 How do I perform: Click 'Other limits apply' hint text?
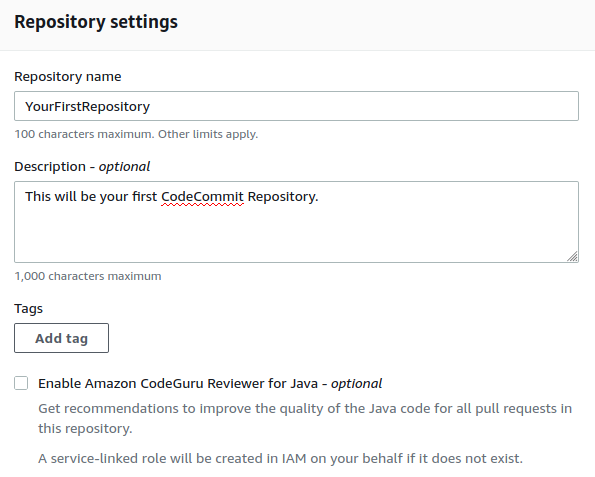[208, 134]
